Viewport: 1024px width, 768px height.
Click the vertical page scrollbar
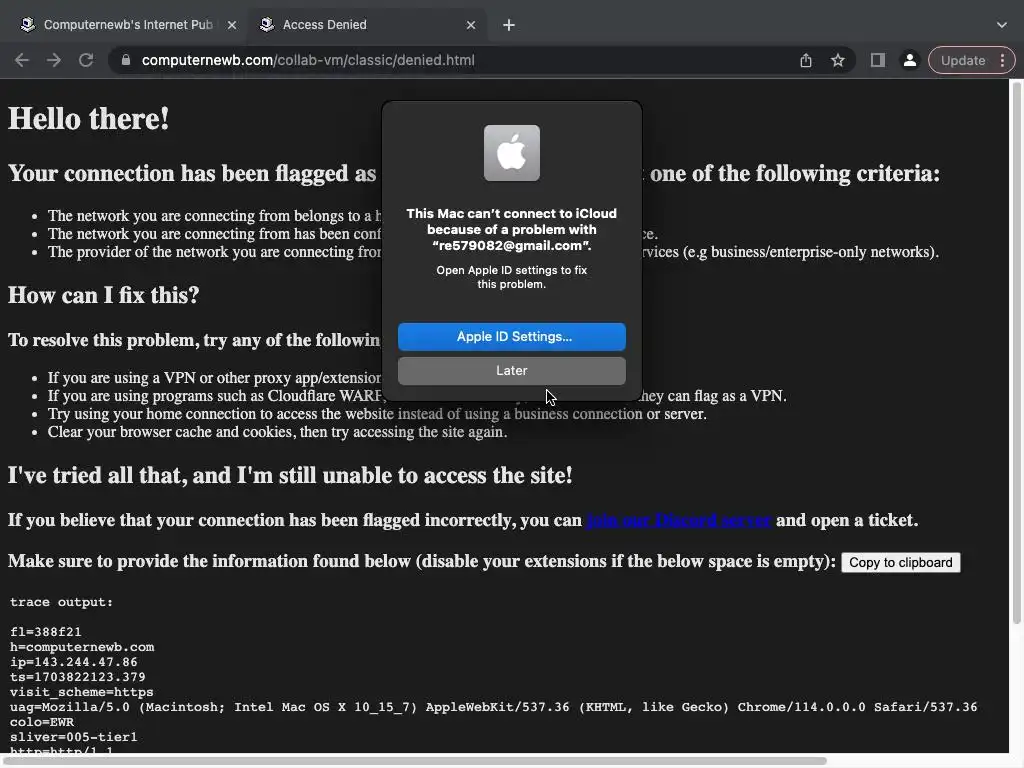(x=1017, y=353)
